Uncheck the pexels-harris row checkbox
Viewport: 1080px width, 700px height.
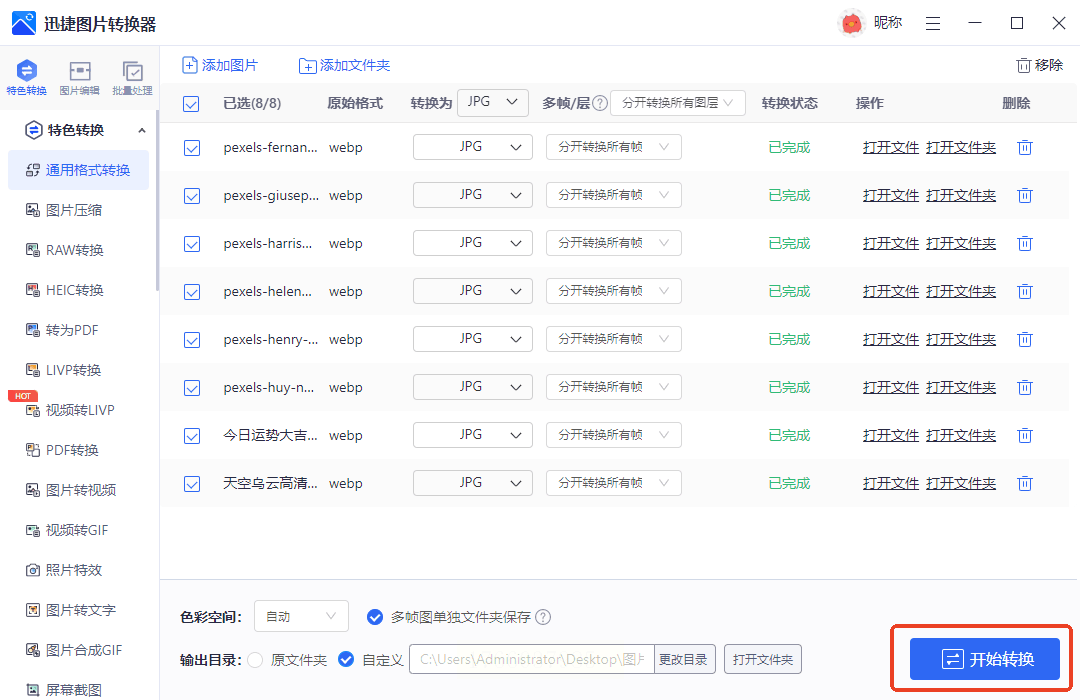[x=192, y=244]
